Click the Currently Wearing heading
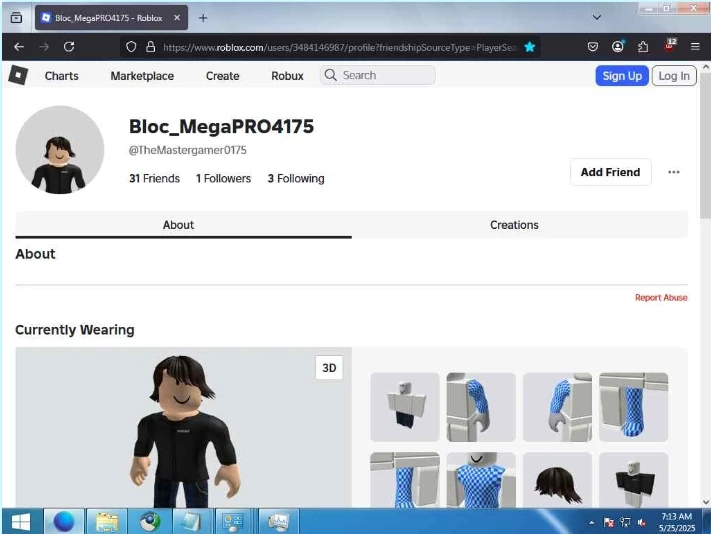The width and height of the screenshot is (711, 534). click(75, 330)
